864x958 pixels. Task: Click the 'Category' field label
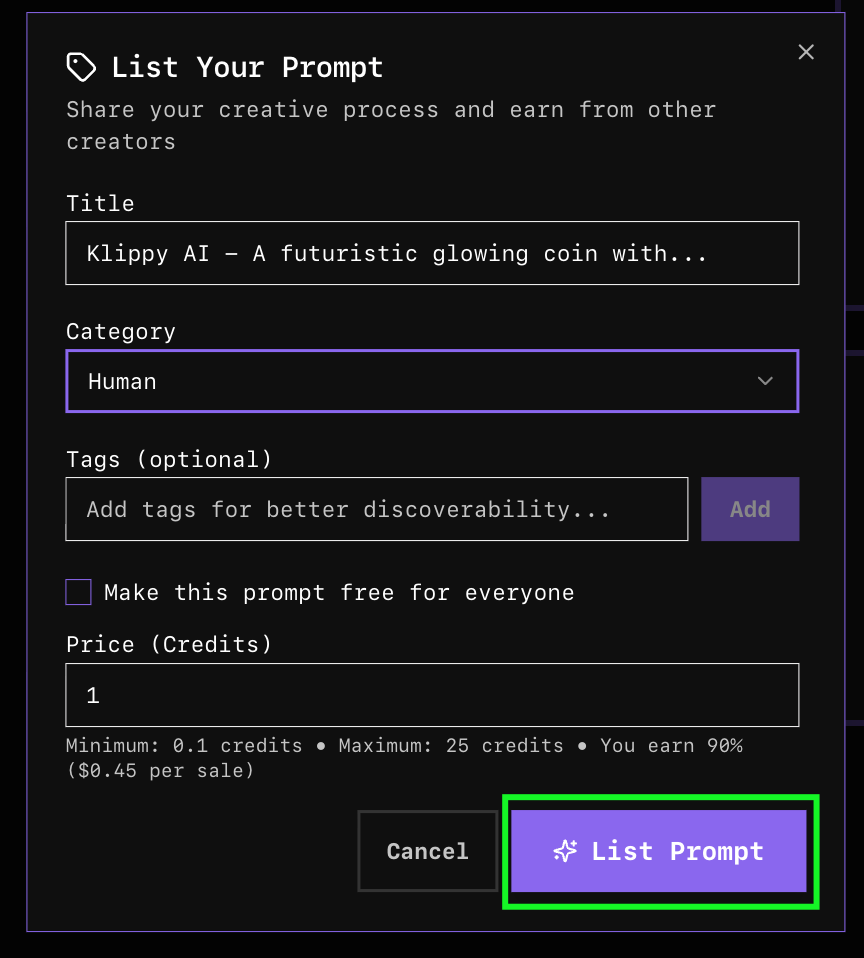click(121, 331)
